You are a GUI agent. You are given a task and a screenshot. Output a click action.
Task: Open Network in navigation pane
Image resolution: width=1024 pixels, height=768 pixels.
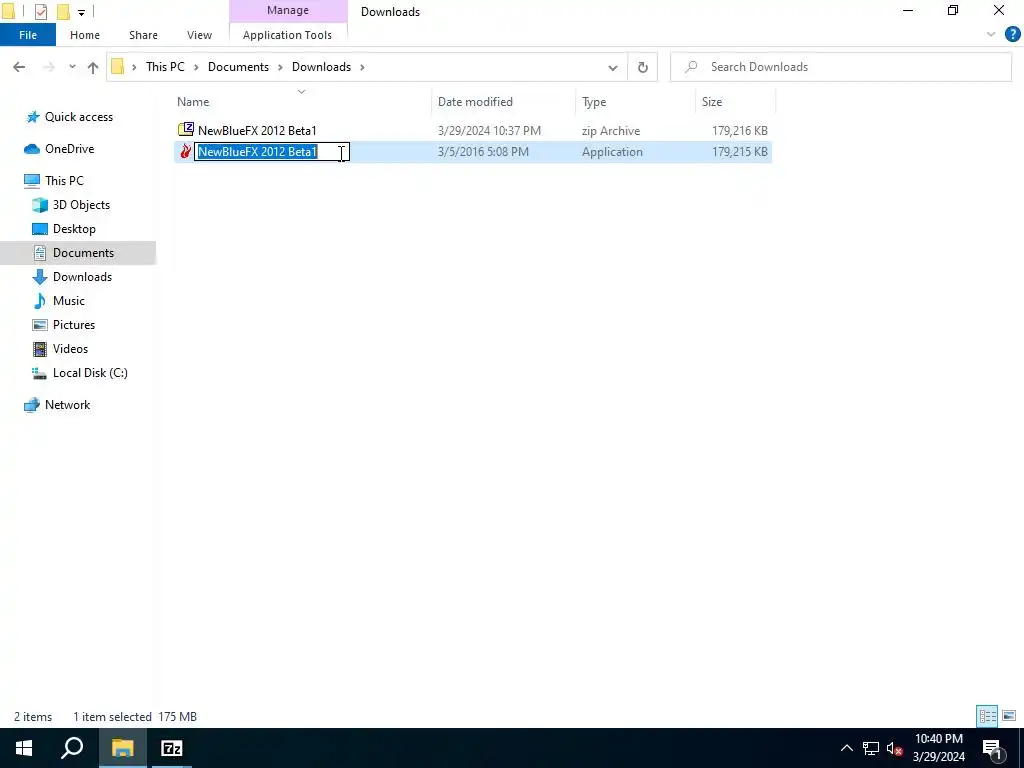point(67,405)
